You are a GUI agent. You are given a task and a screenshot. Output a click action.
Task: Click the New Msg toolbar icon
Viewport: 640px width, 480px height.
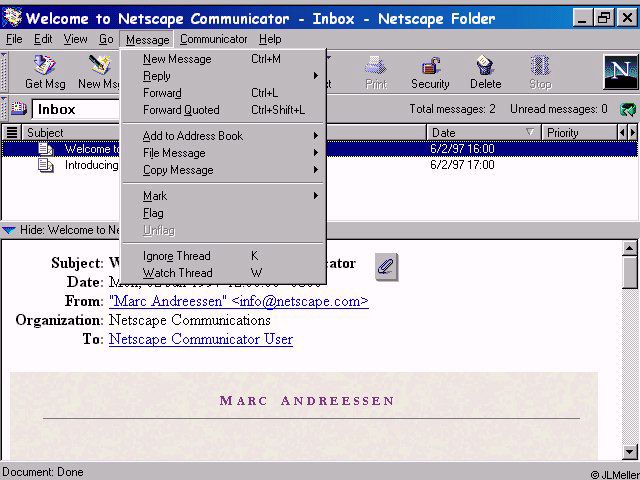point(99,72)
